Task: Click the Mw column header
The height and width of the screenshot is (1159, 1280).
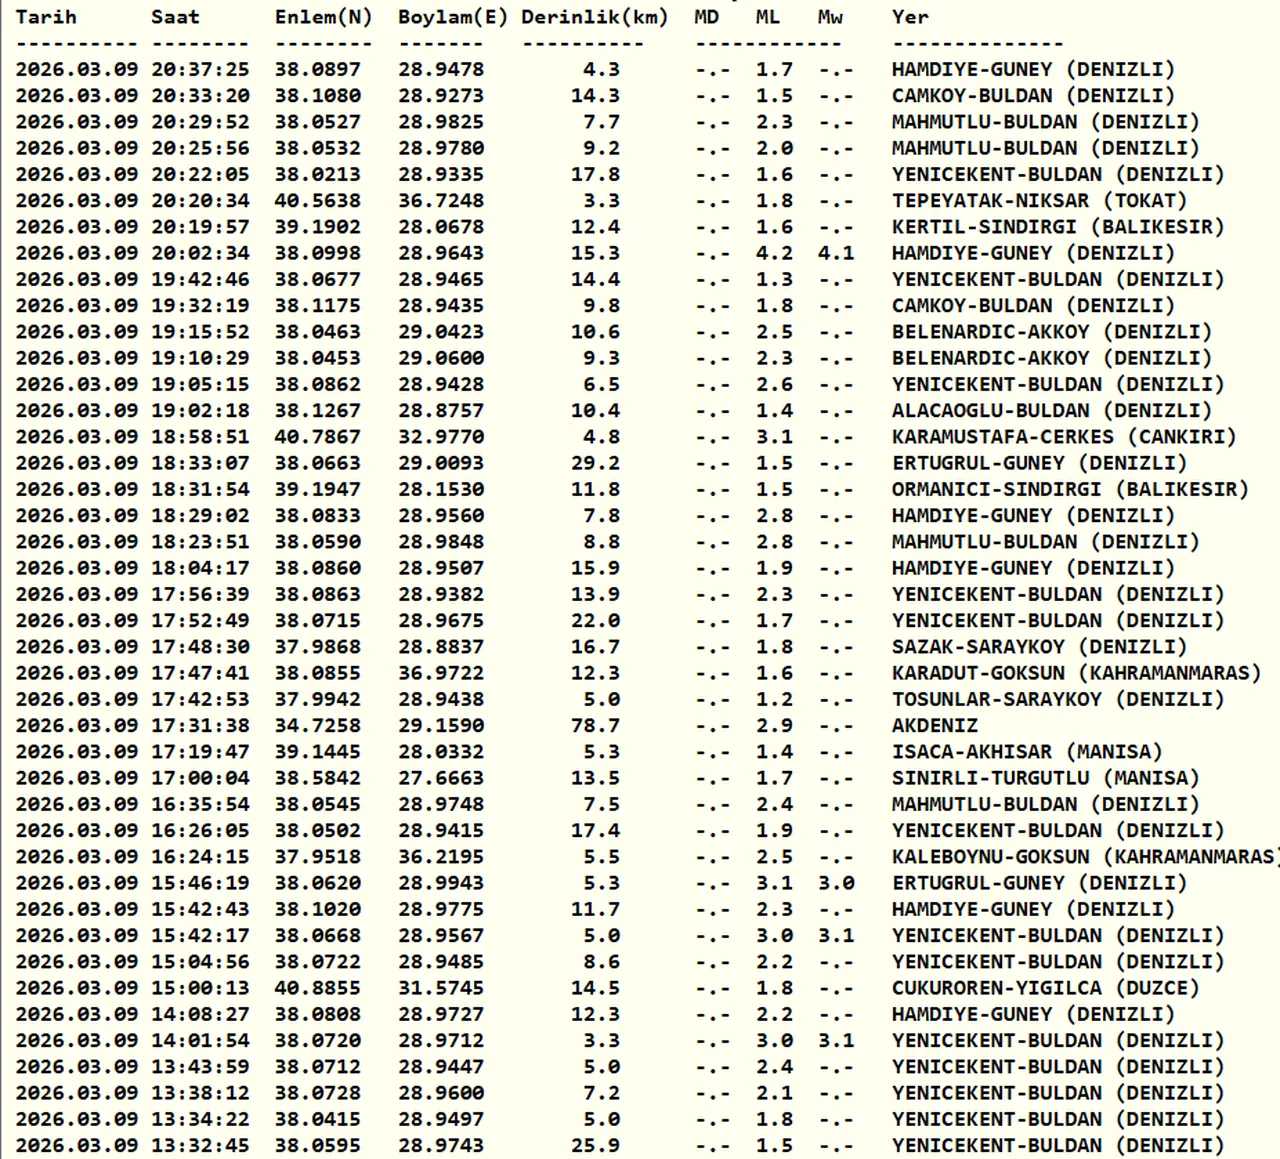Action: [830, 17]
